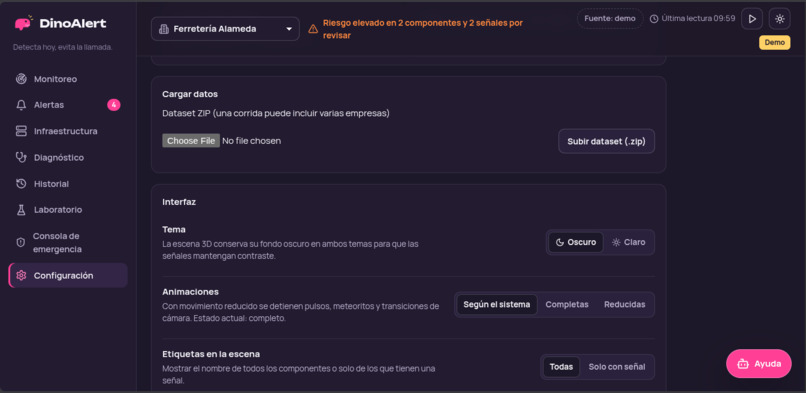Screen dimensions: 806x393
Task: Click the Cargar datos heading
Action: 190,94
